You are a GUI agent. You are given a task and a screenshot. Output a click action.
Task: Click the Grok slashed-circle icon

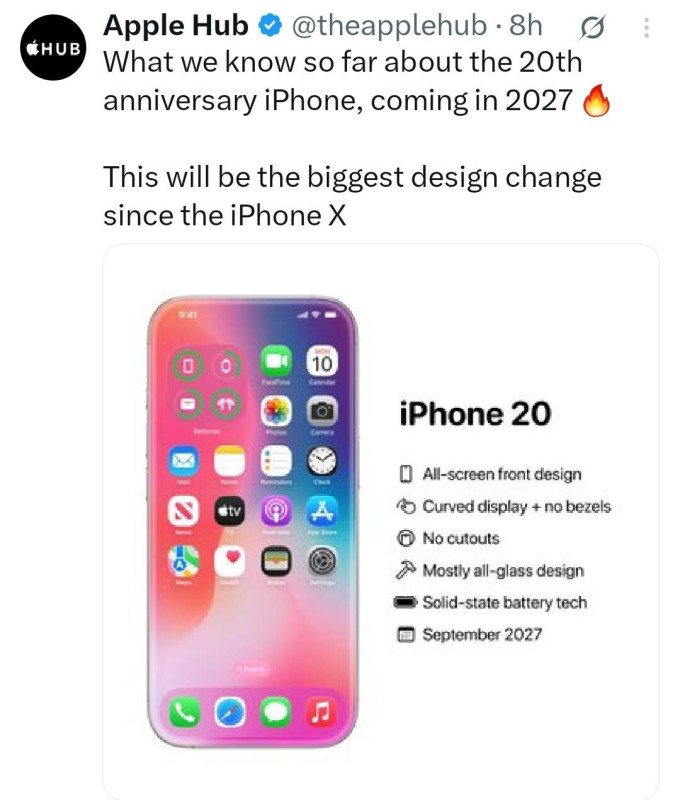(592, 28)
